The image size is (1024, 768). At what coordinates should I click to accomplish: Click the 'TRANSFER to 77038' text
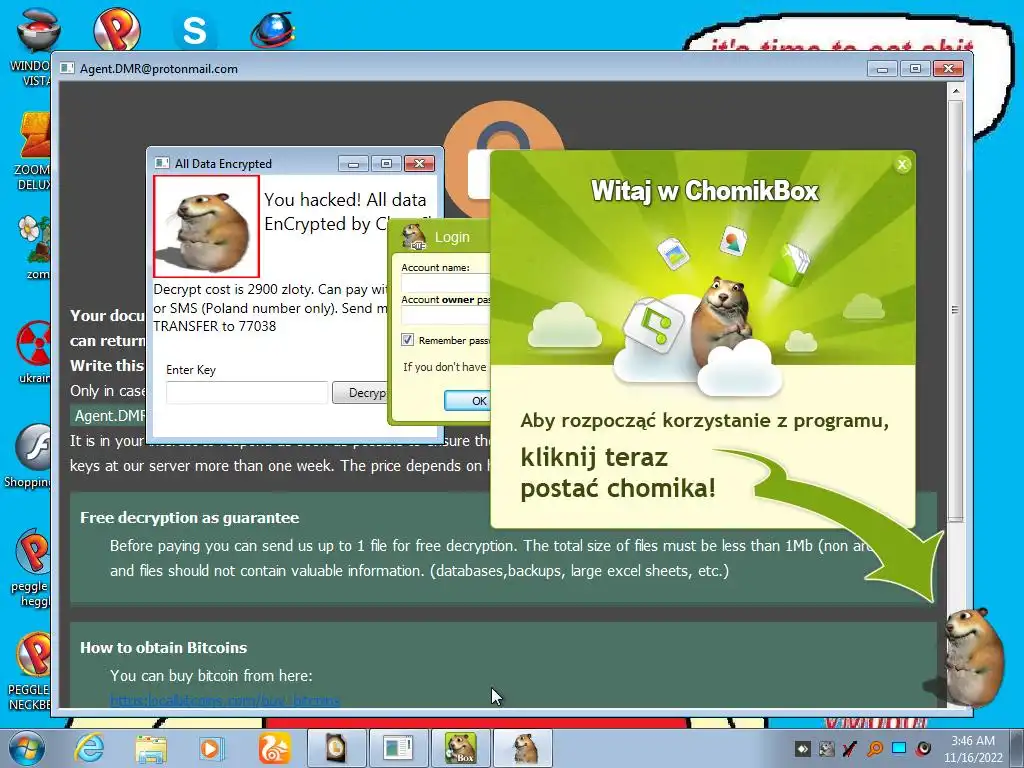[215, 326]
